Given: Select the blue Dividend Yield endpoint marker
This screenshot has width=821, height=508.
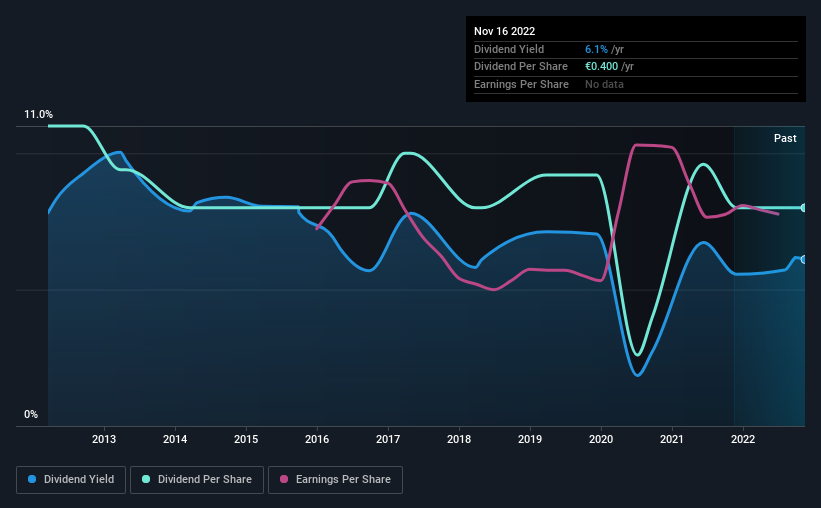Looking at the screenshot, I should (804, 260).
